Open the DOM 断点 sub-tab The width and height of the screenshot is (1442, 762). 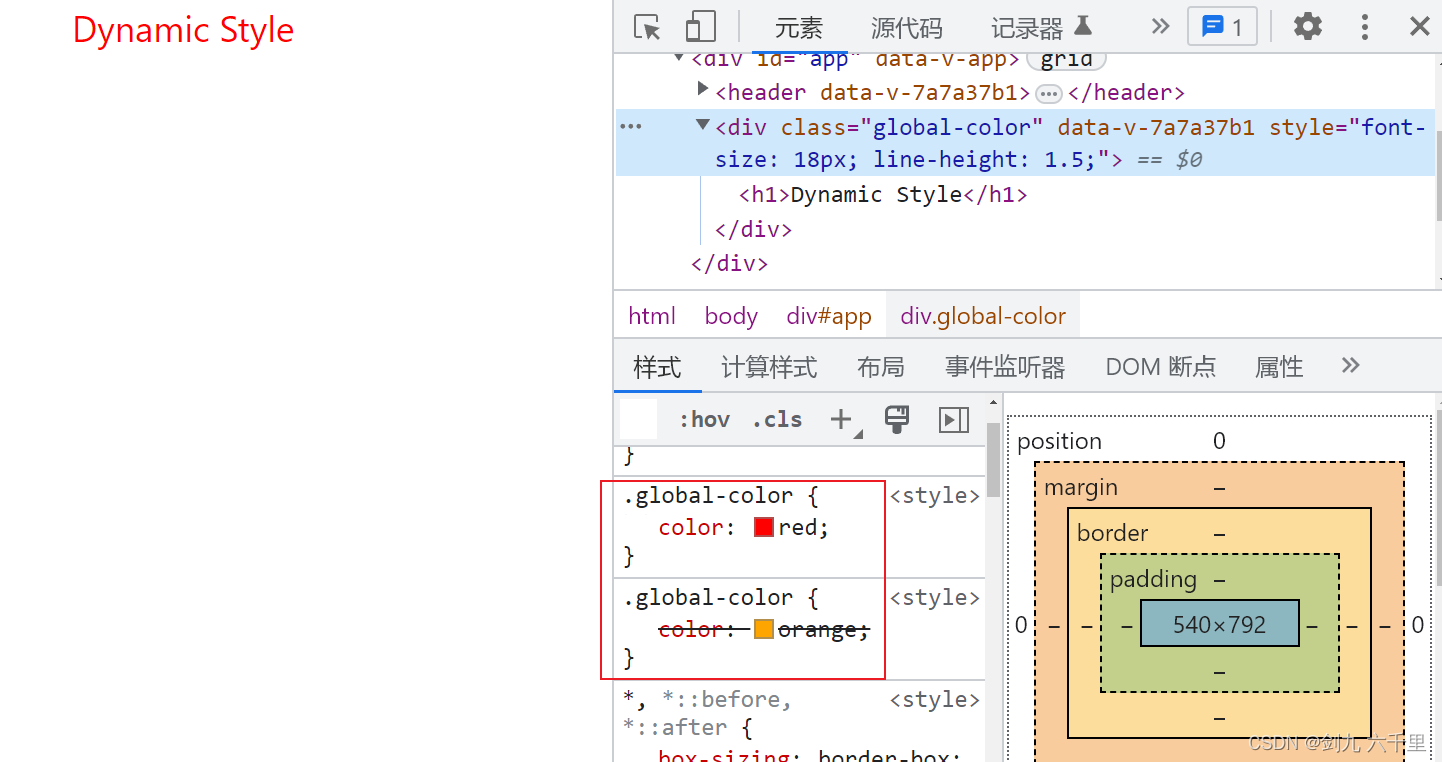pos(1160,367)
